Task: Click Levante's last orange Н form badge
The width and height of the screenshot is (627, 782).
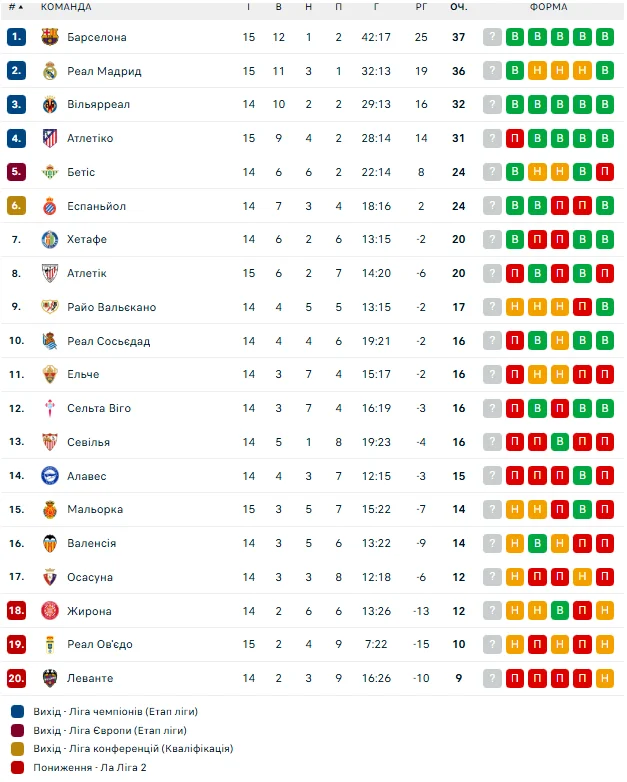Action: coord(604,678)
